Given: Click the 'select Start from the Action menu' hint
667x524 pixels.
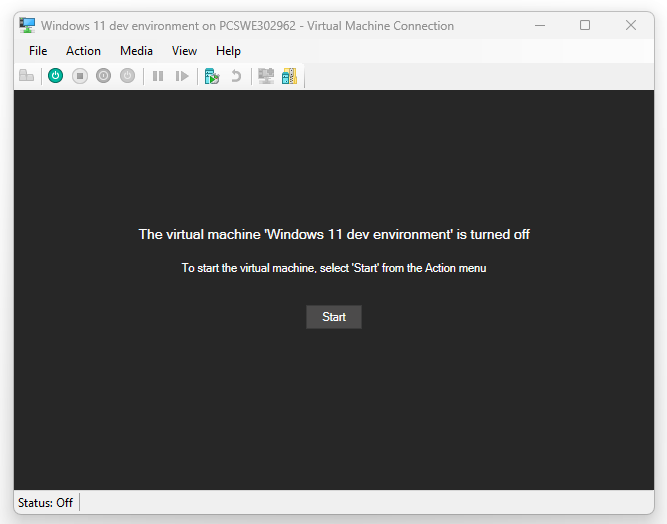Looking at the screenshot, I should click(x=403, y=268).
